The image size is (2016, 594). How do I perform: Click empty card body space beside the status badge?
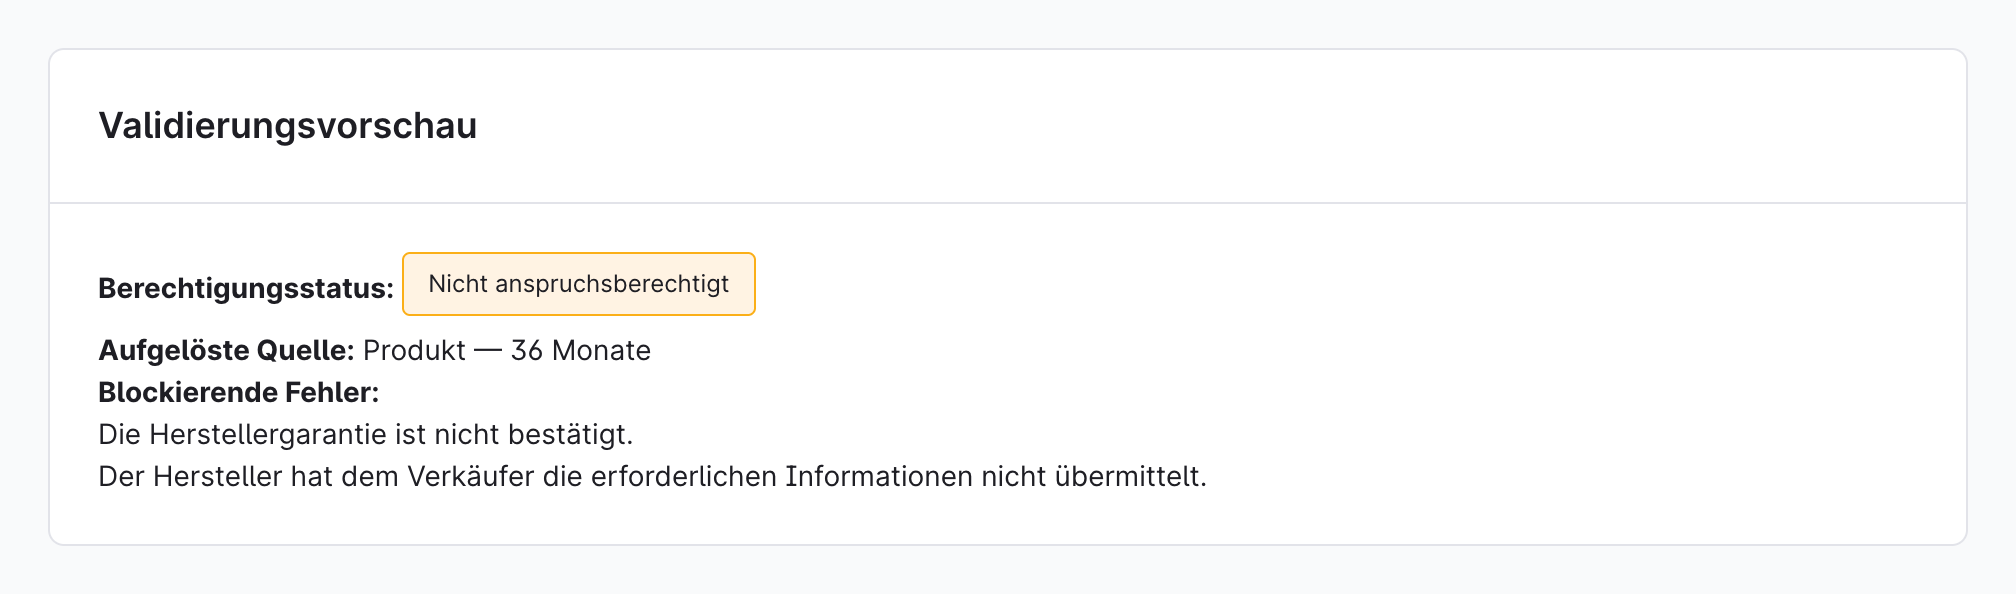(x=1300, y=284)
